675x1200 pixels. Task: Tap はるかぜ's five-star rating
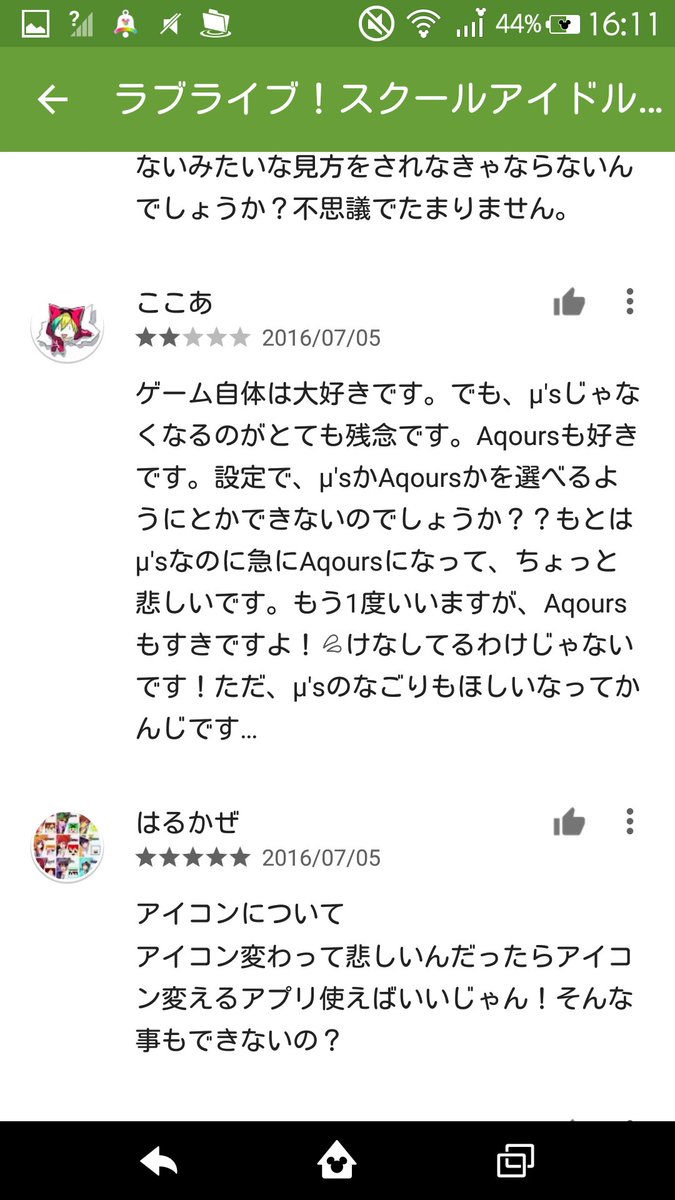pos(193,858)
